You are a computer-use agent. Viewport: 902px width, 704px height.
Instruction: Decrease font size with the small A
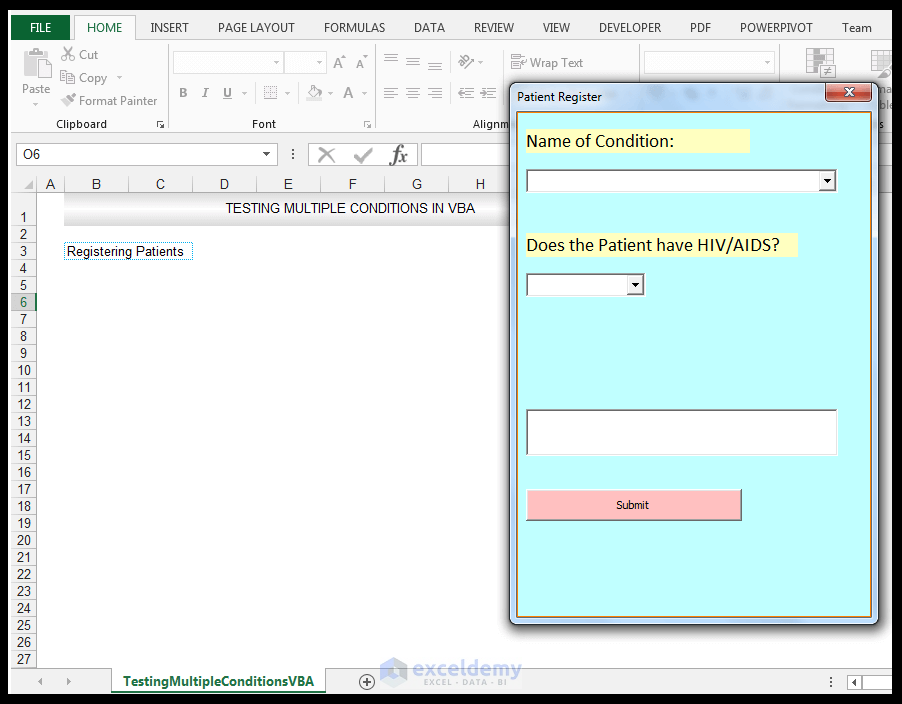click(x=361, y=62)
